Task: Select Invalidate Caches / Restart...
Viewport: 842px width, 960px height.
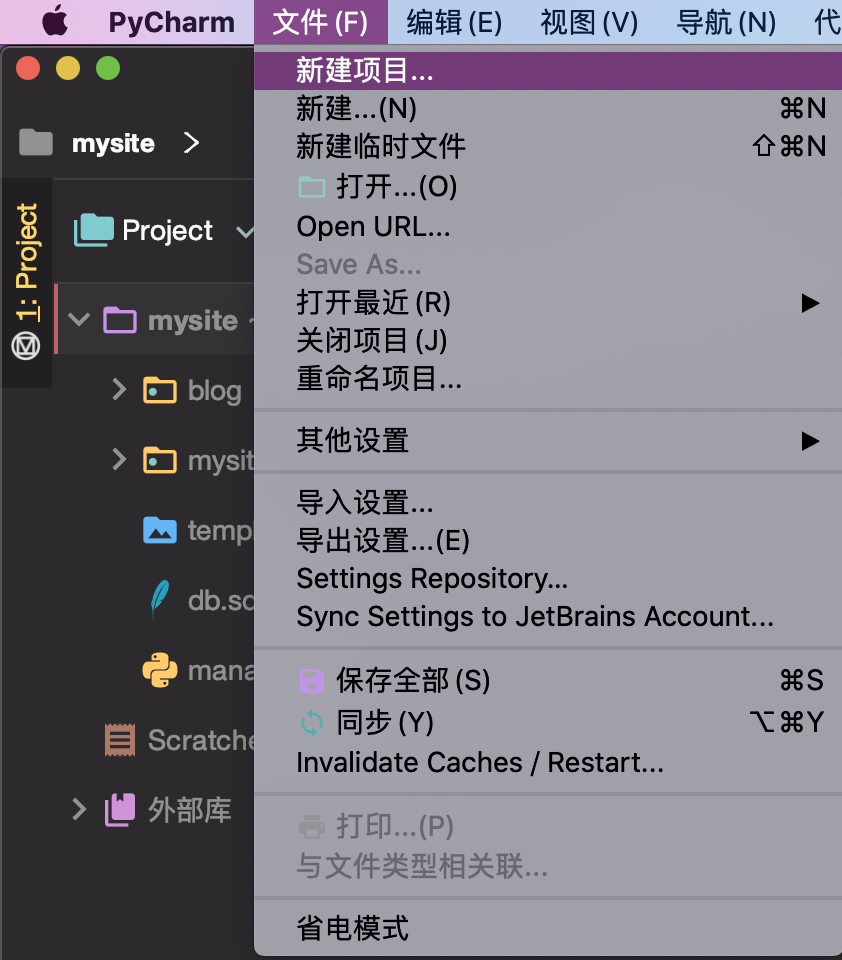Action: [548, 763]
